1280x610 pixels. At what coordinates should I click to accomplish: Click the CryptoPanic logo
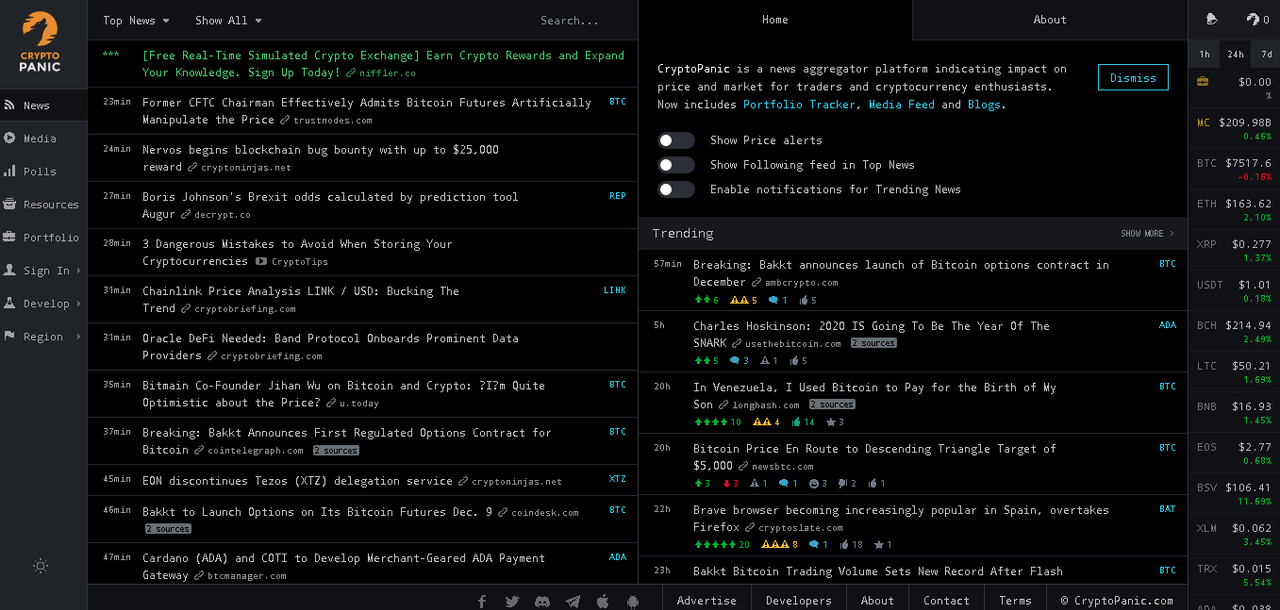point(40,43)
